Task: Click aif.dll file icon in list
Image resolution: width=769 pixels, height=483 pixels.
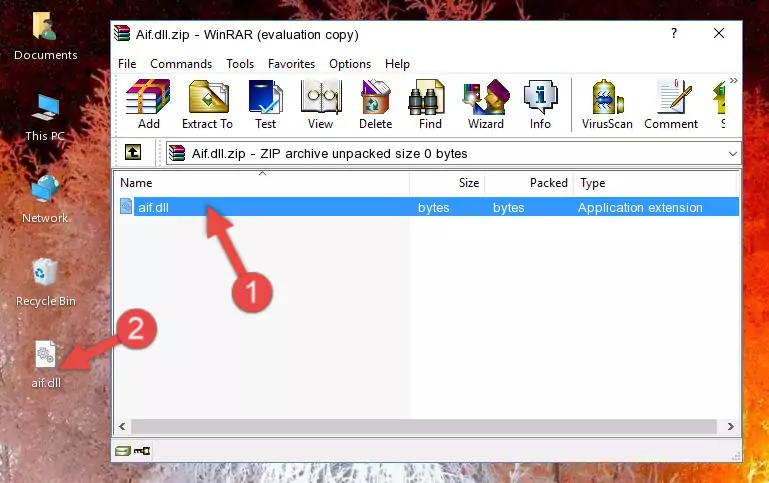Action: (x=126, y=206)
